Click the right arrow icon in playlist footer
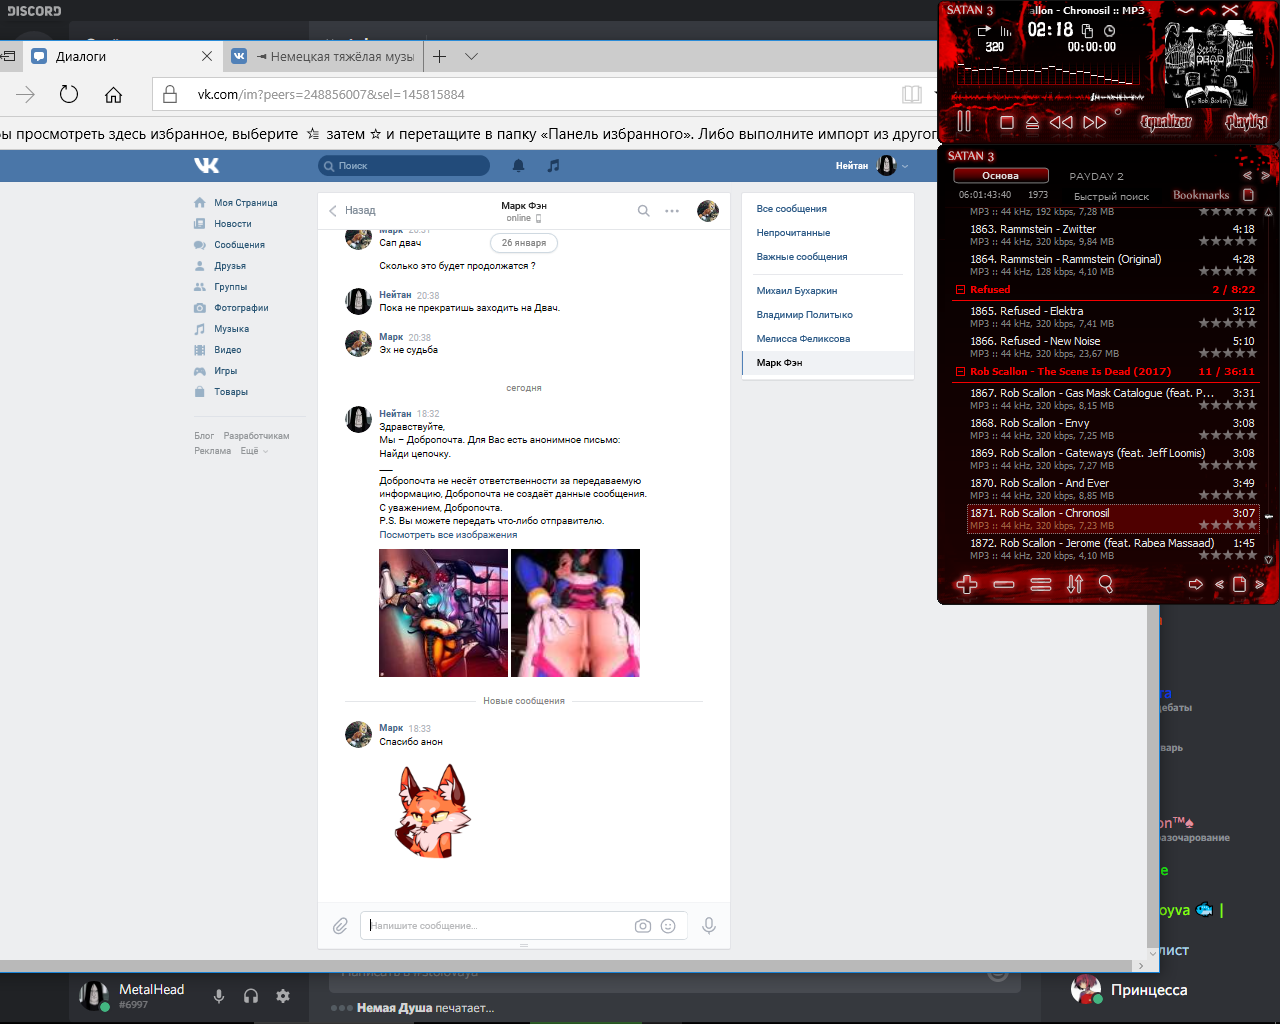Viewport: 1280px width, 1024px height. coord(1195,584)
